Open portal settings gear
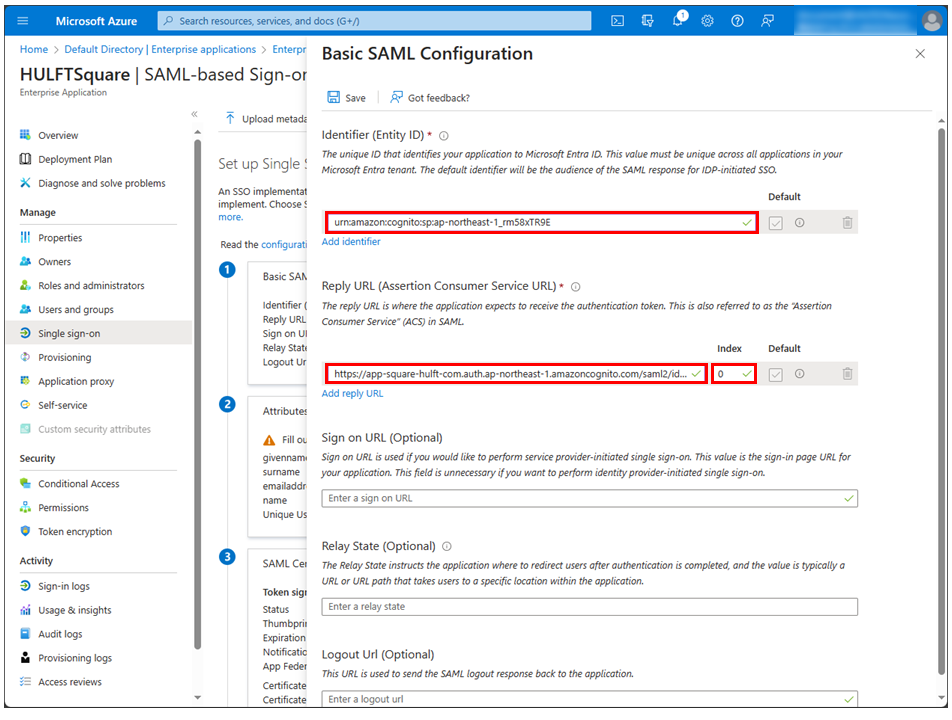This screenshot has height=720, width=952. click(707, 21)
